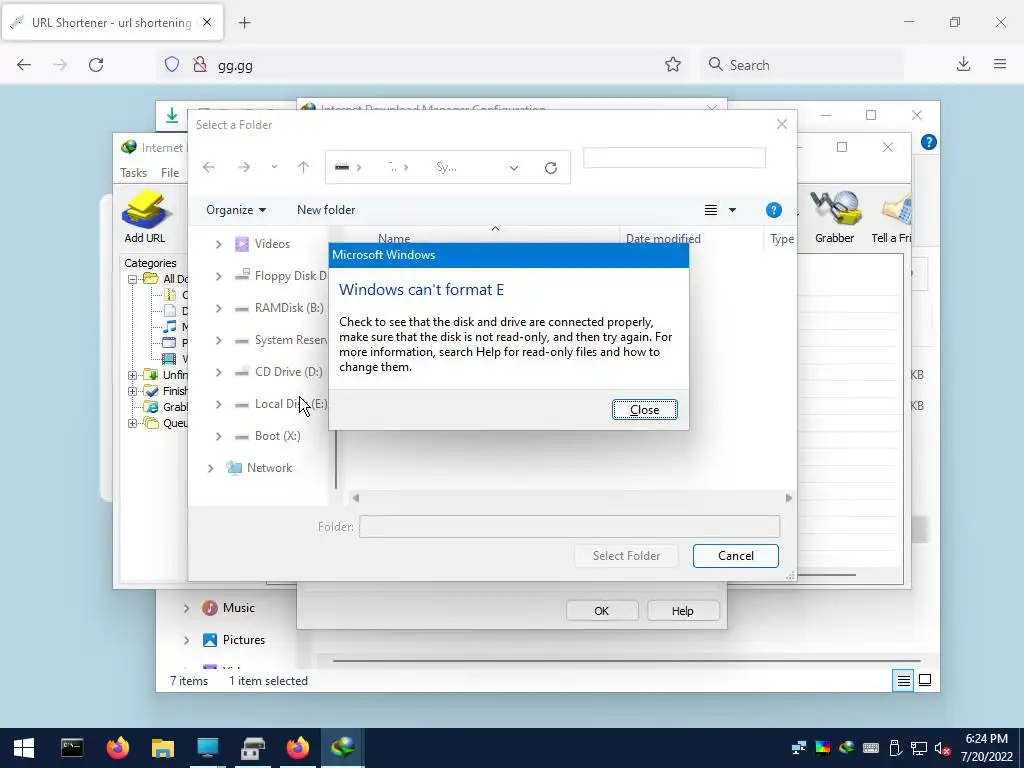
Task: Open the File menu in IDM
Action: [x=170, y=173]
